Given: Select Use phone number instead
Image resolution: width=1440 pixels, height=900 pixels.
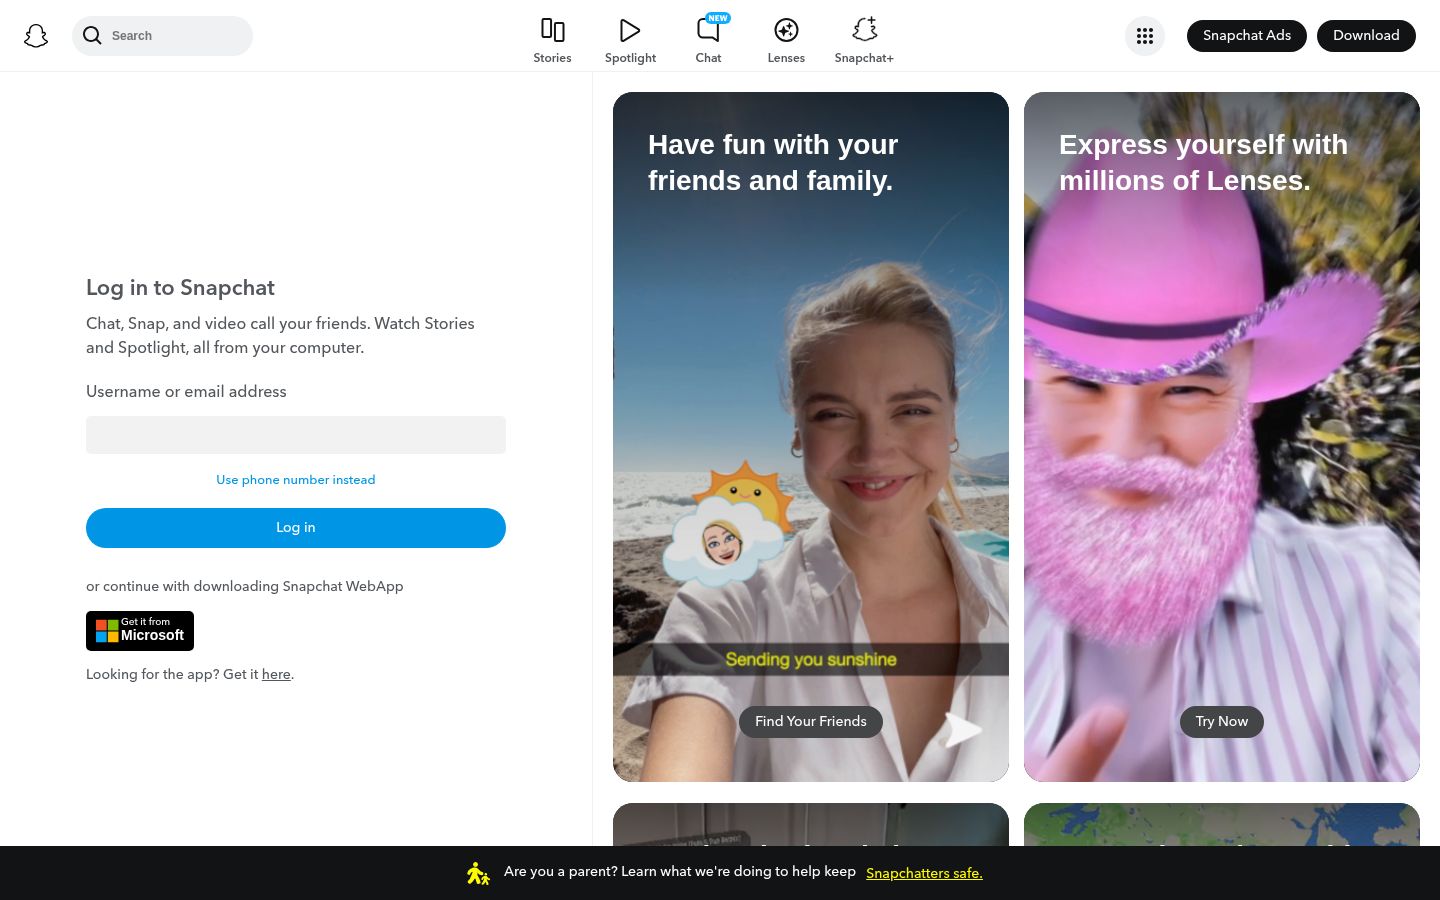Looking at the screenshot, I should pos(295,480).
